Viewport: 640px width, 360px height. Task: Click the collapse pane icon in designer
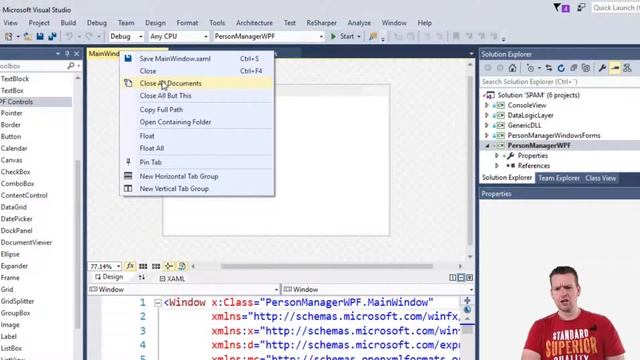point(469,278)
